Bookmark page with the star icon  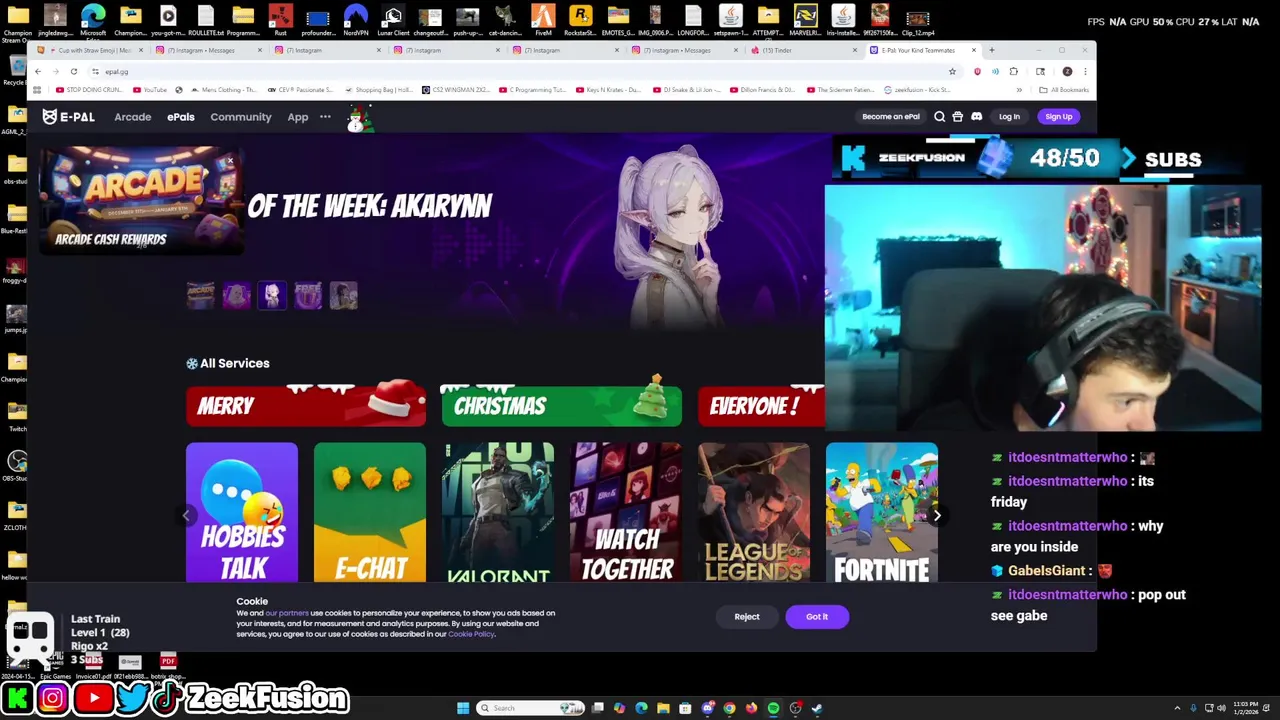(x=952, y=72)
